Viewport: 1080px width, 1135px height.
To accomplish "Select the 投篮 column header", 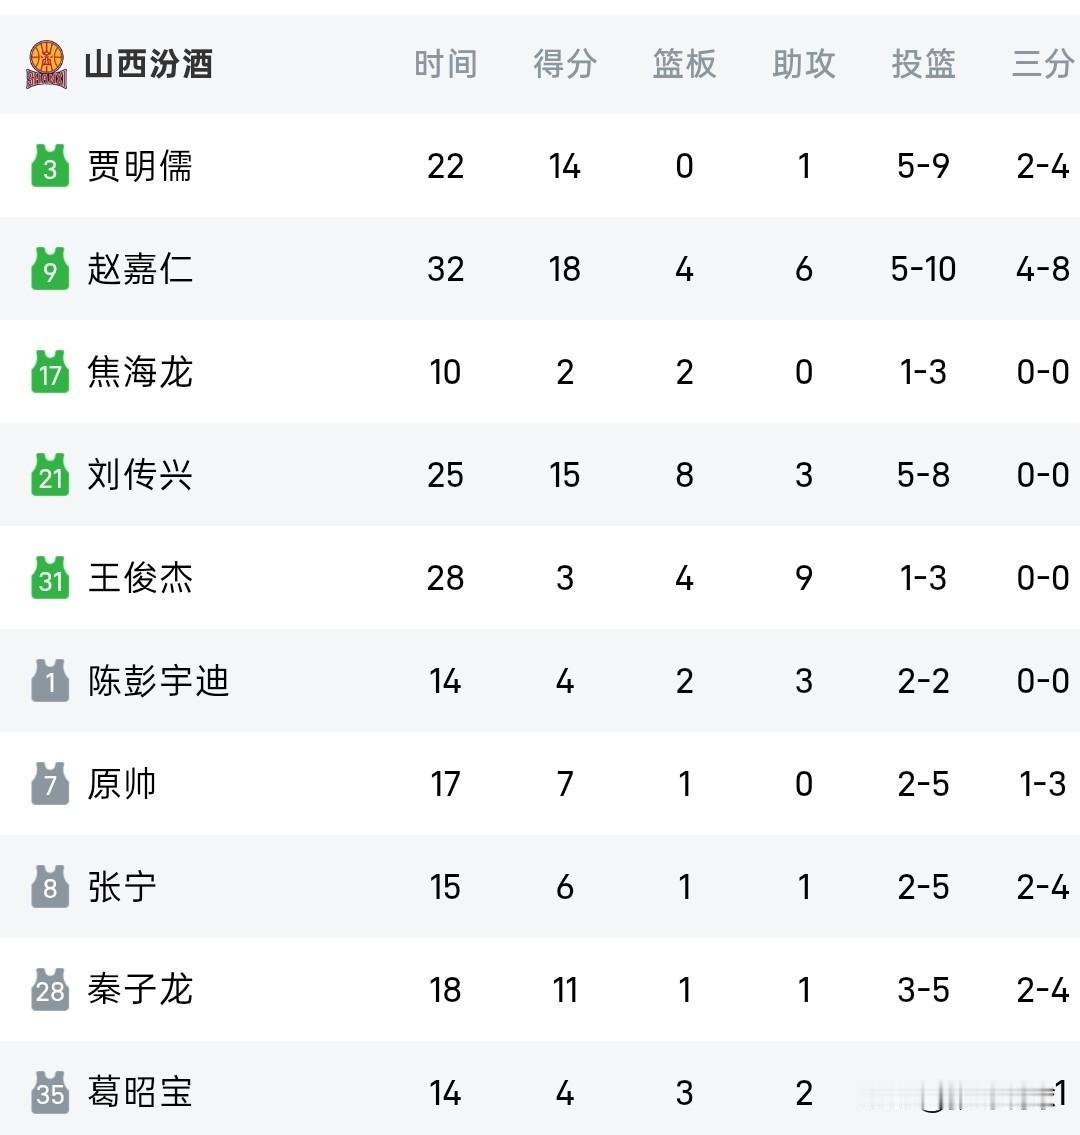I will coord(923,64).
